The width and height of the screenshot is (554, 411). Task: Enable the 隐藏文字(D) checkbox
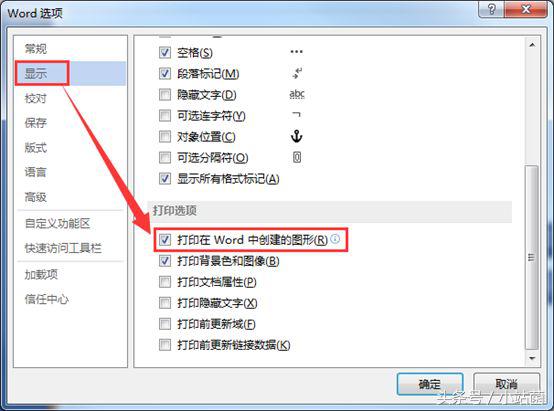[x=165, y=94]
